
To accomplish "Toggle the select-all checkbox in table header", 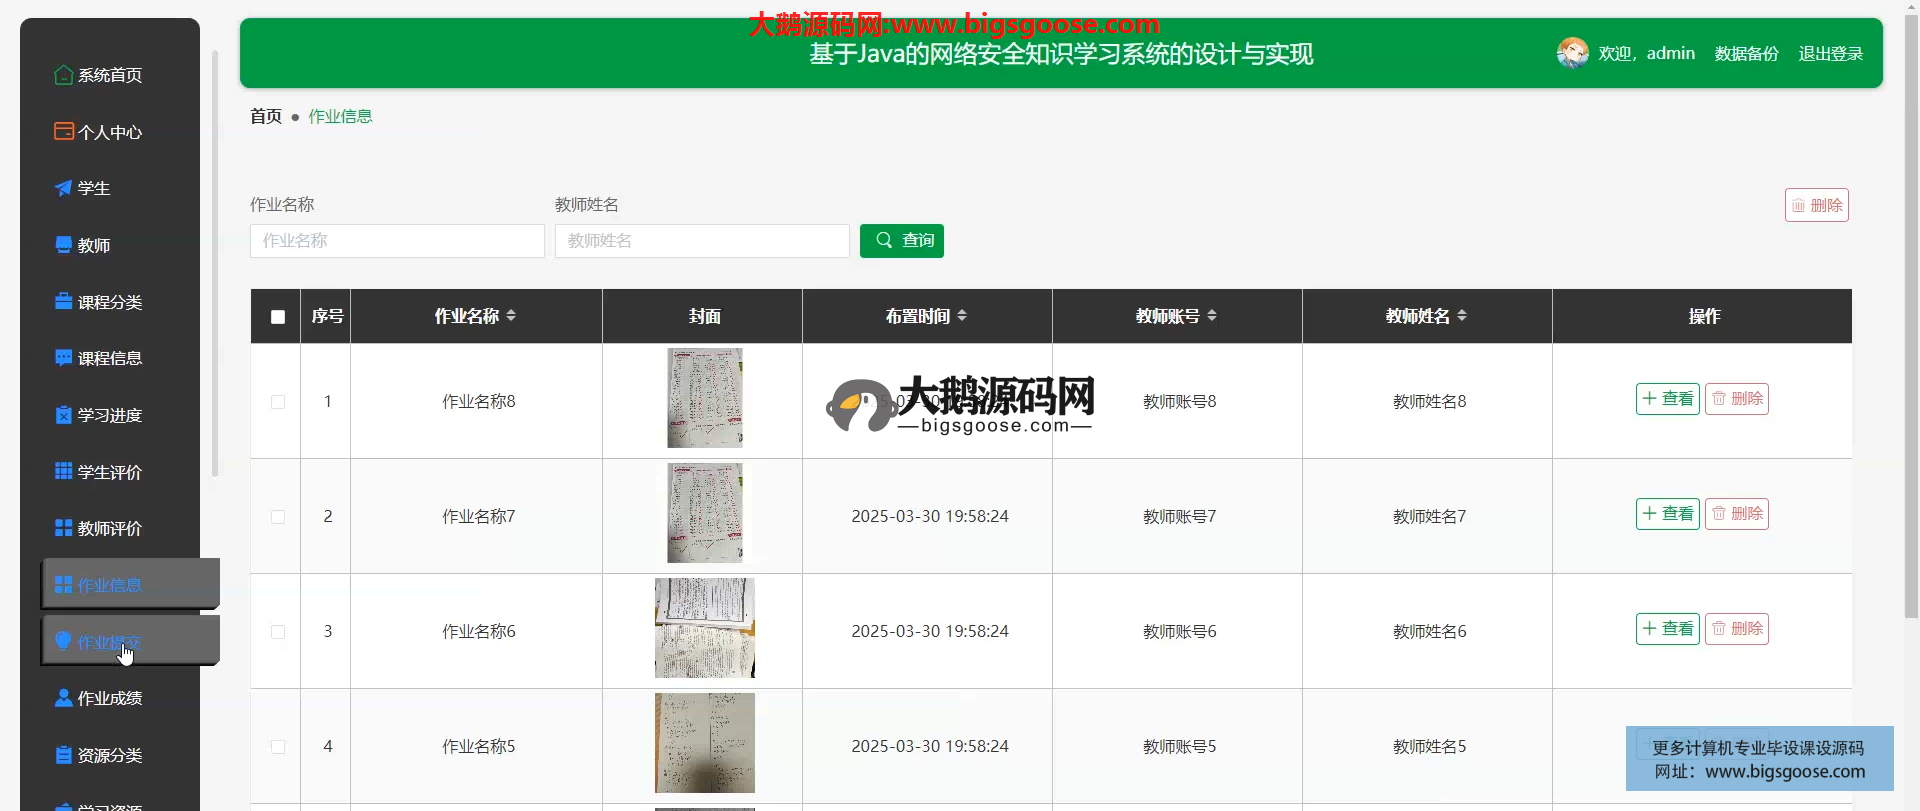I will 278,317.
